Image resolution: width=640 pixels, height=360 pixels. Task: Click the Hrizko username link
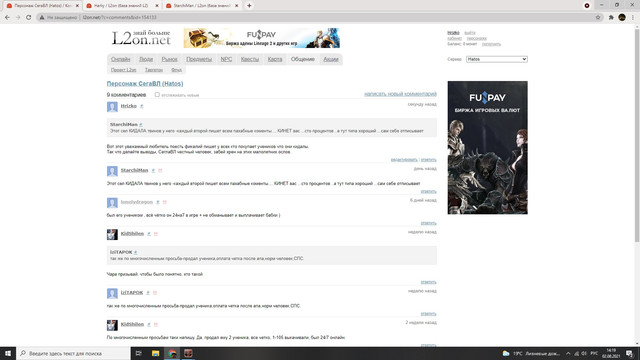(x=129, y=106)
